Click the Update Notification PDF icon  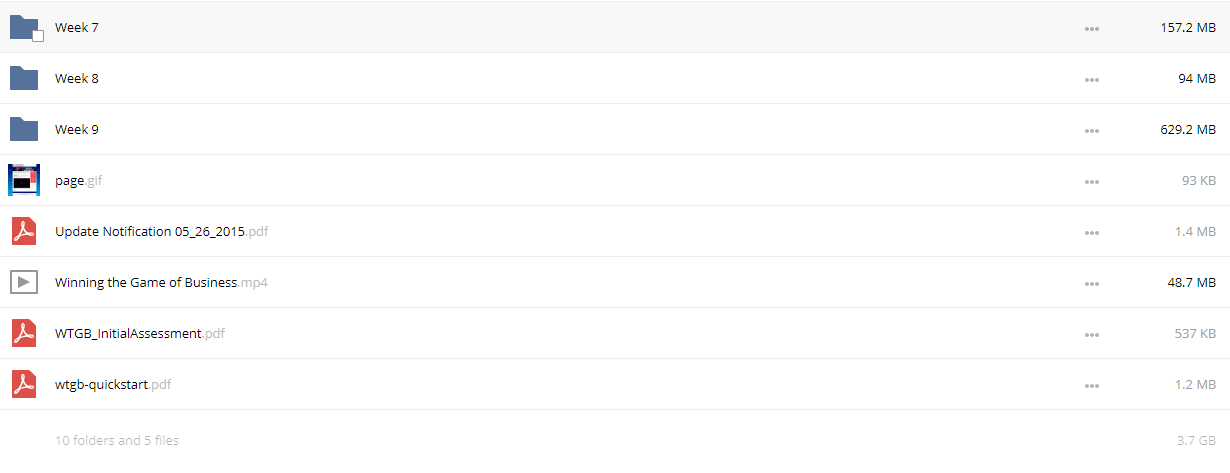[24, 231]
